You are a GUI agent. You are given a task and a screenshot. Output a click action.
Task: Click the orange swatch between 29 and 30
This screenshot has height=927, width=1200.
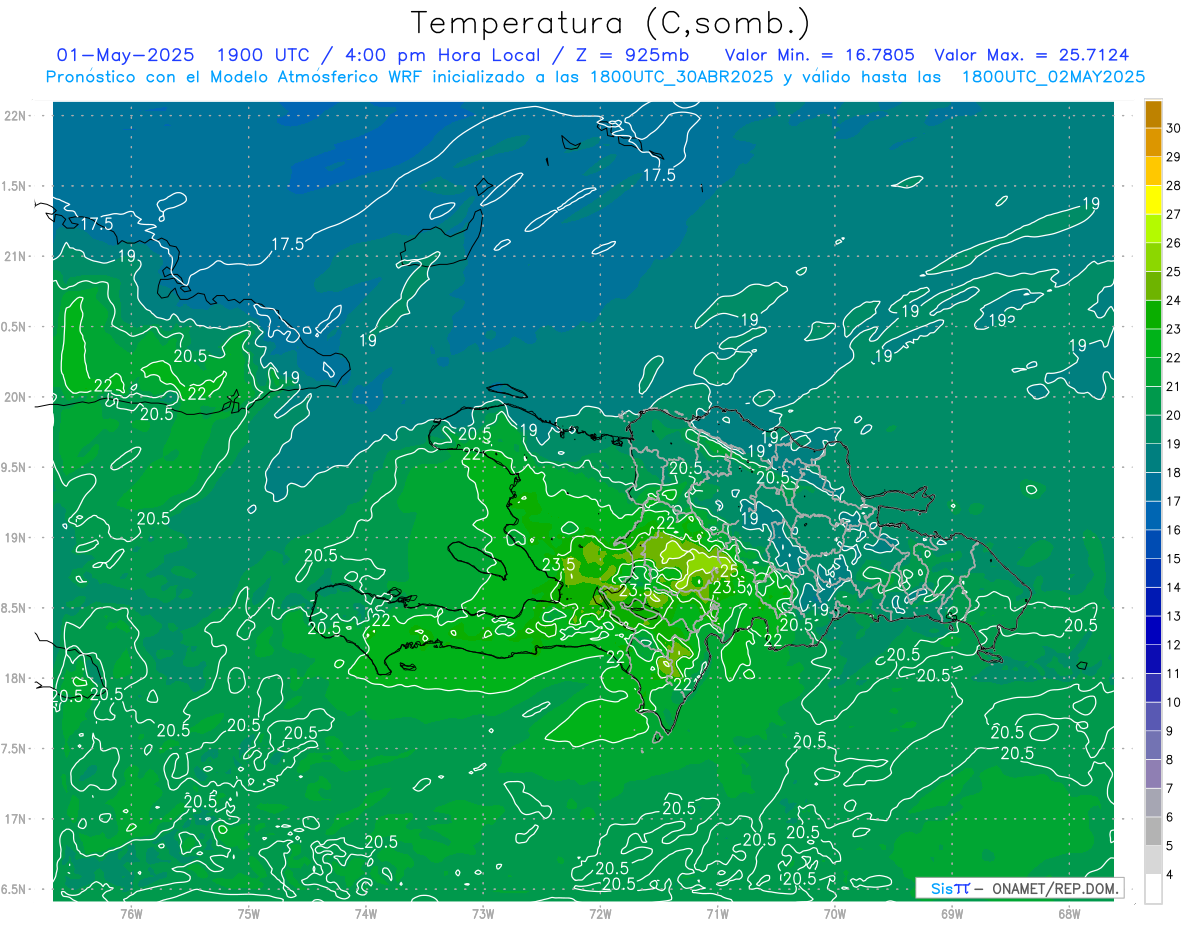click(x=1153, y=142)
